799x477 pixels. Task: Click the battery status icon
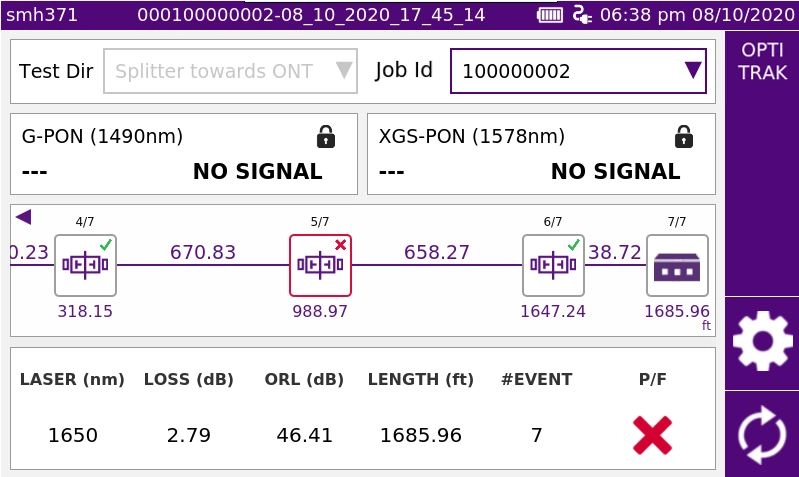549,15
